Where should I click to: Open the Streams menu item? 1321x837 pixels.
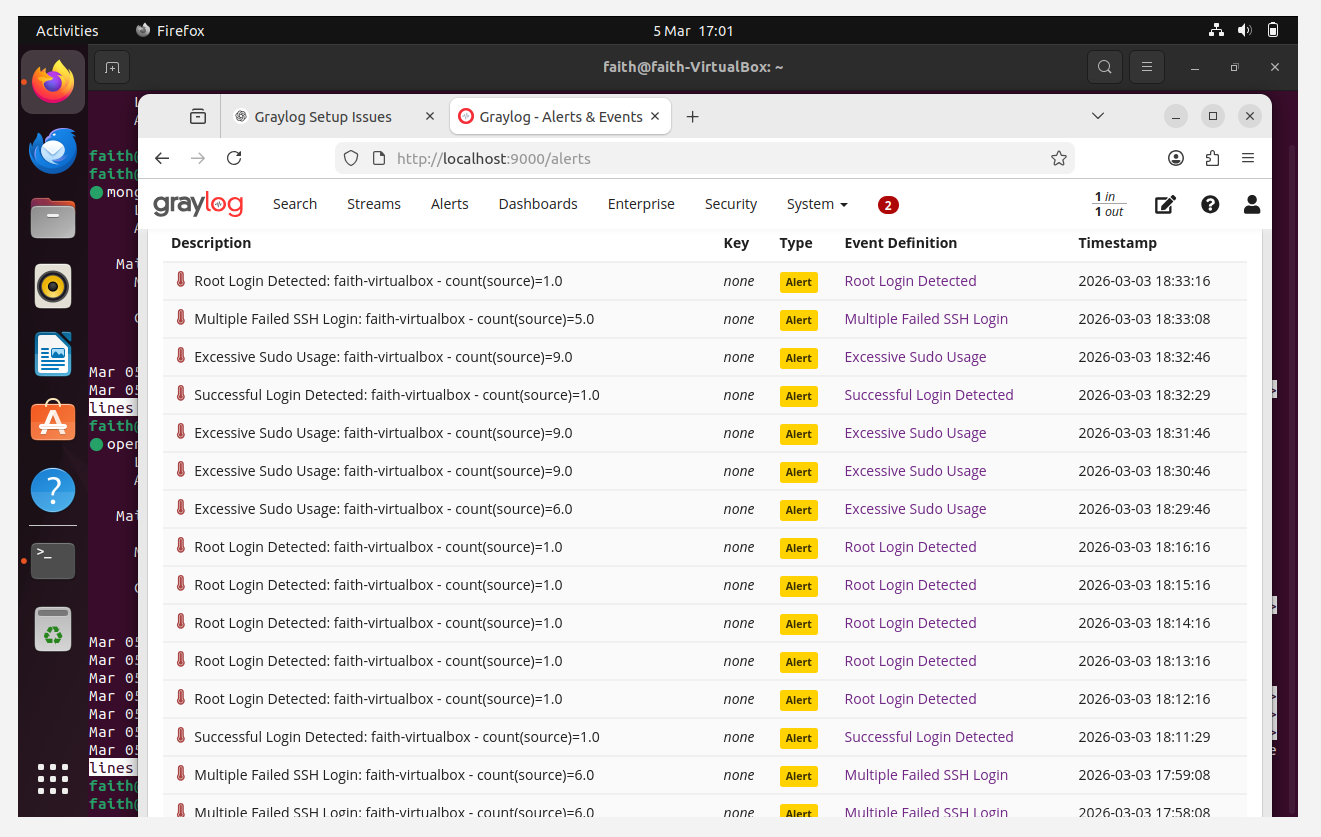point(373,204)
